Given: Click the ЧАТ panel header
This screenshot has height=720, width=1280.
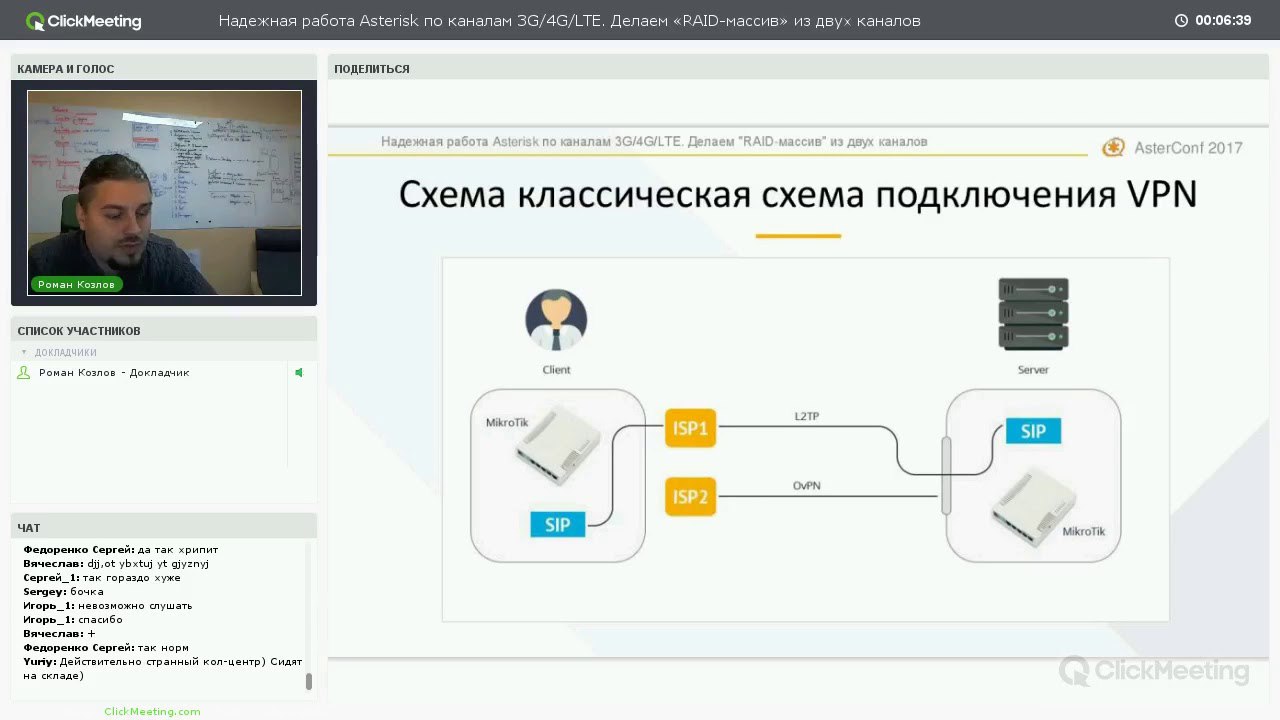Looking at the screenshot, I should (x=164, y=527).
